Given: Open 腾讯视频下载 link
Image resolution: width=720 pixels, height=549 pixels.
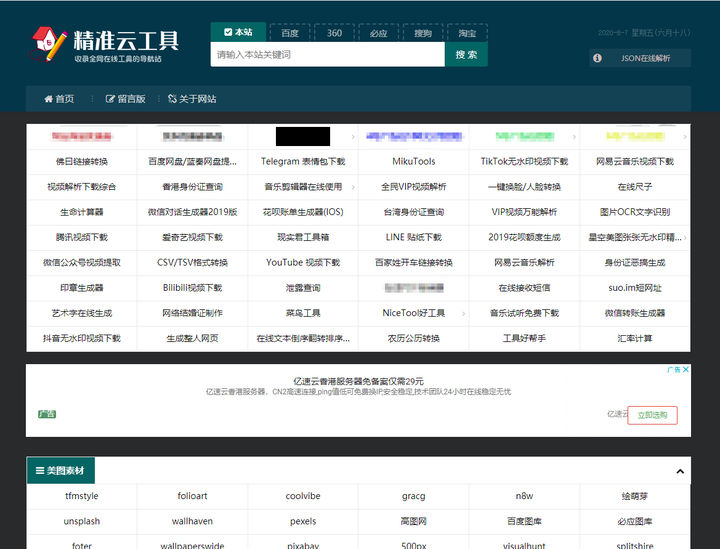Looking at the screenshot, I should (x=82, y=237).
